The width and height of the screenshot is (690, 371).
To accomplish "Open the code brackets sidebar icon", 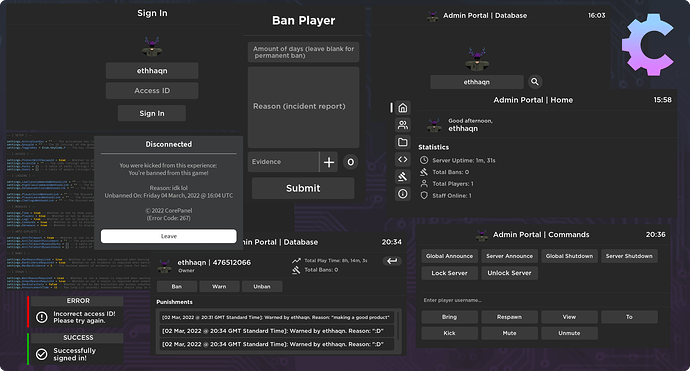I will coord(403,159).
